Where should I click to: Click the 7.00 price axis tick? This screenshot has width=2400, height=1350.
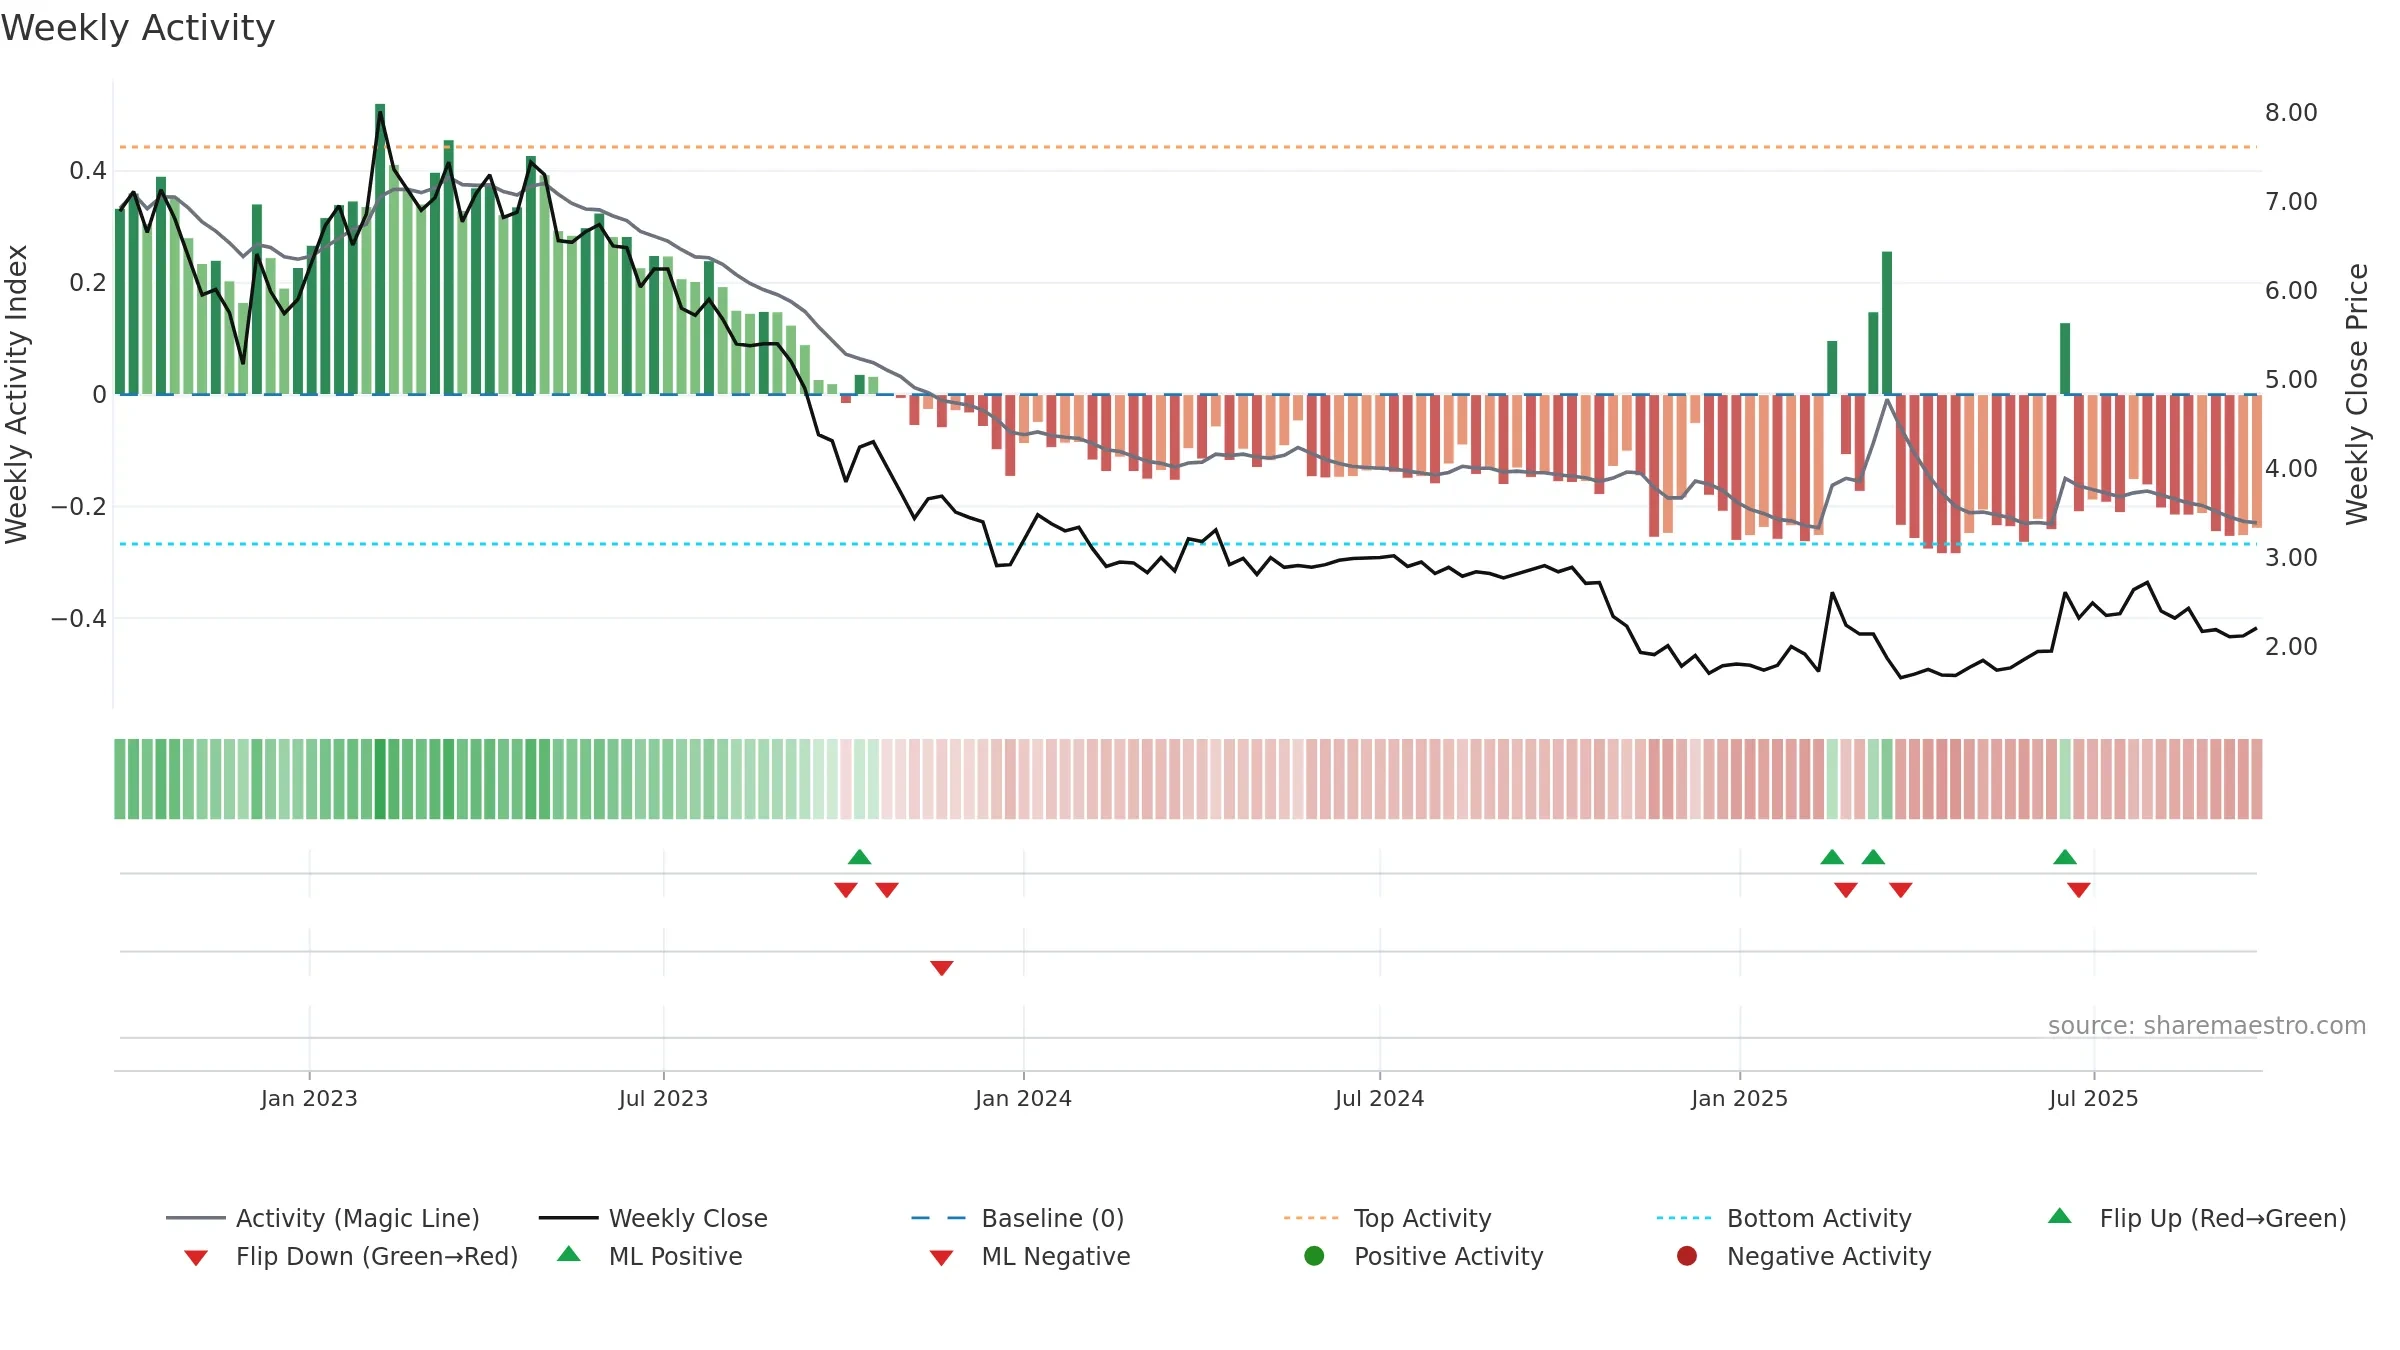point(2291,202)
